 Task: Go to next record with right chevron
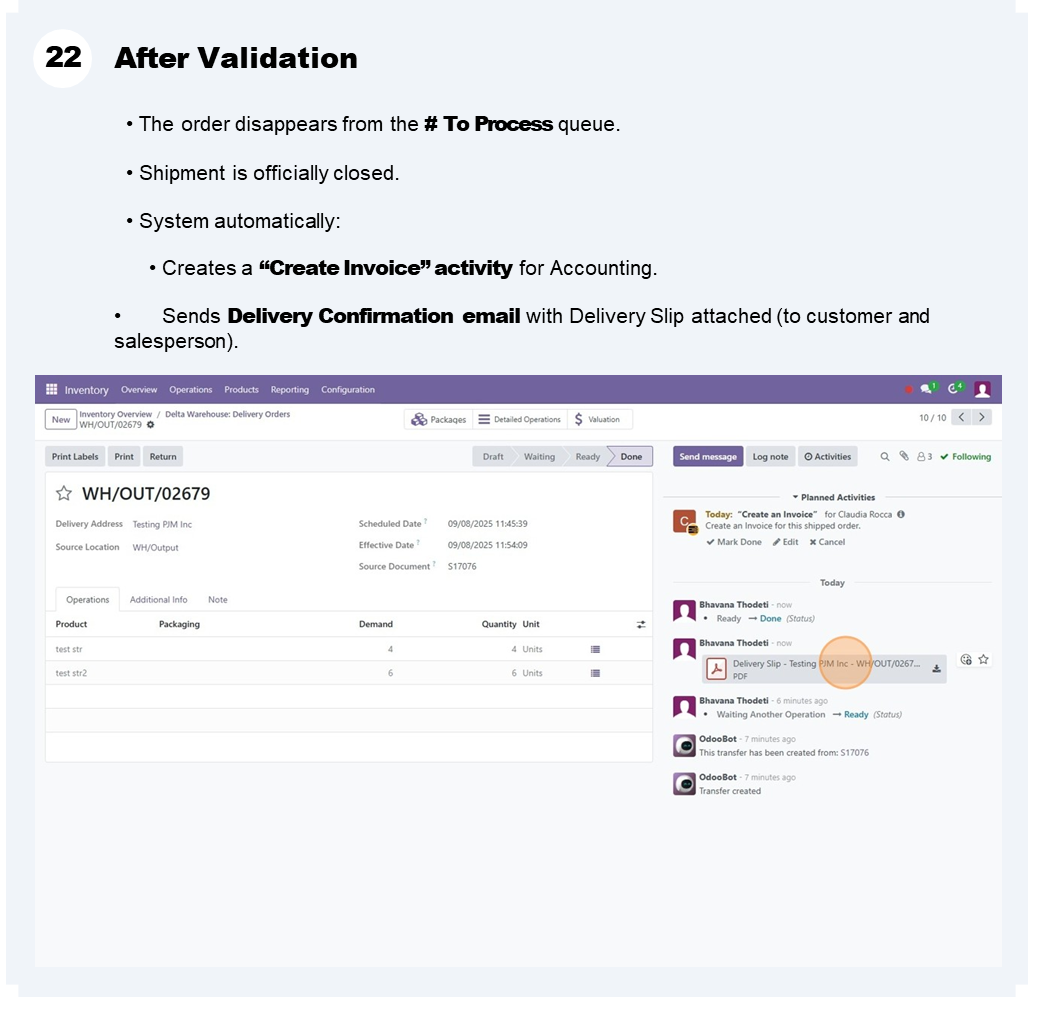pos(983,418)
